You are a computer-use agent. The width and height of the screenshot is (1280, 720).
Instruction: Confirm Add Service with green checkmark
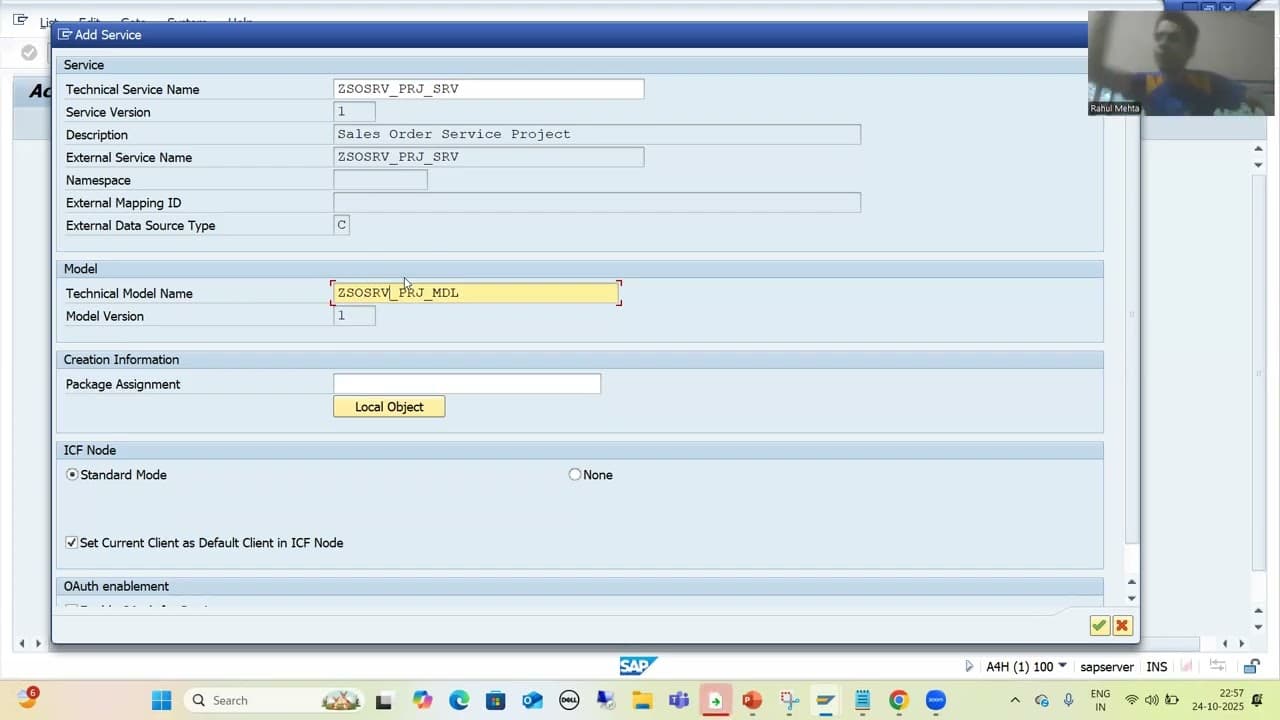point(1099,625)
